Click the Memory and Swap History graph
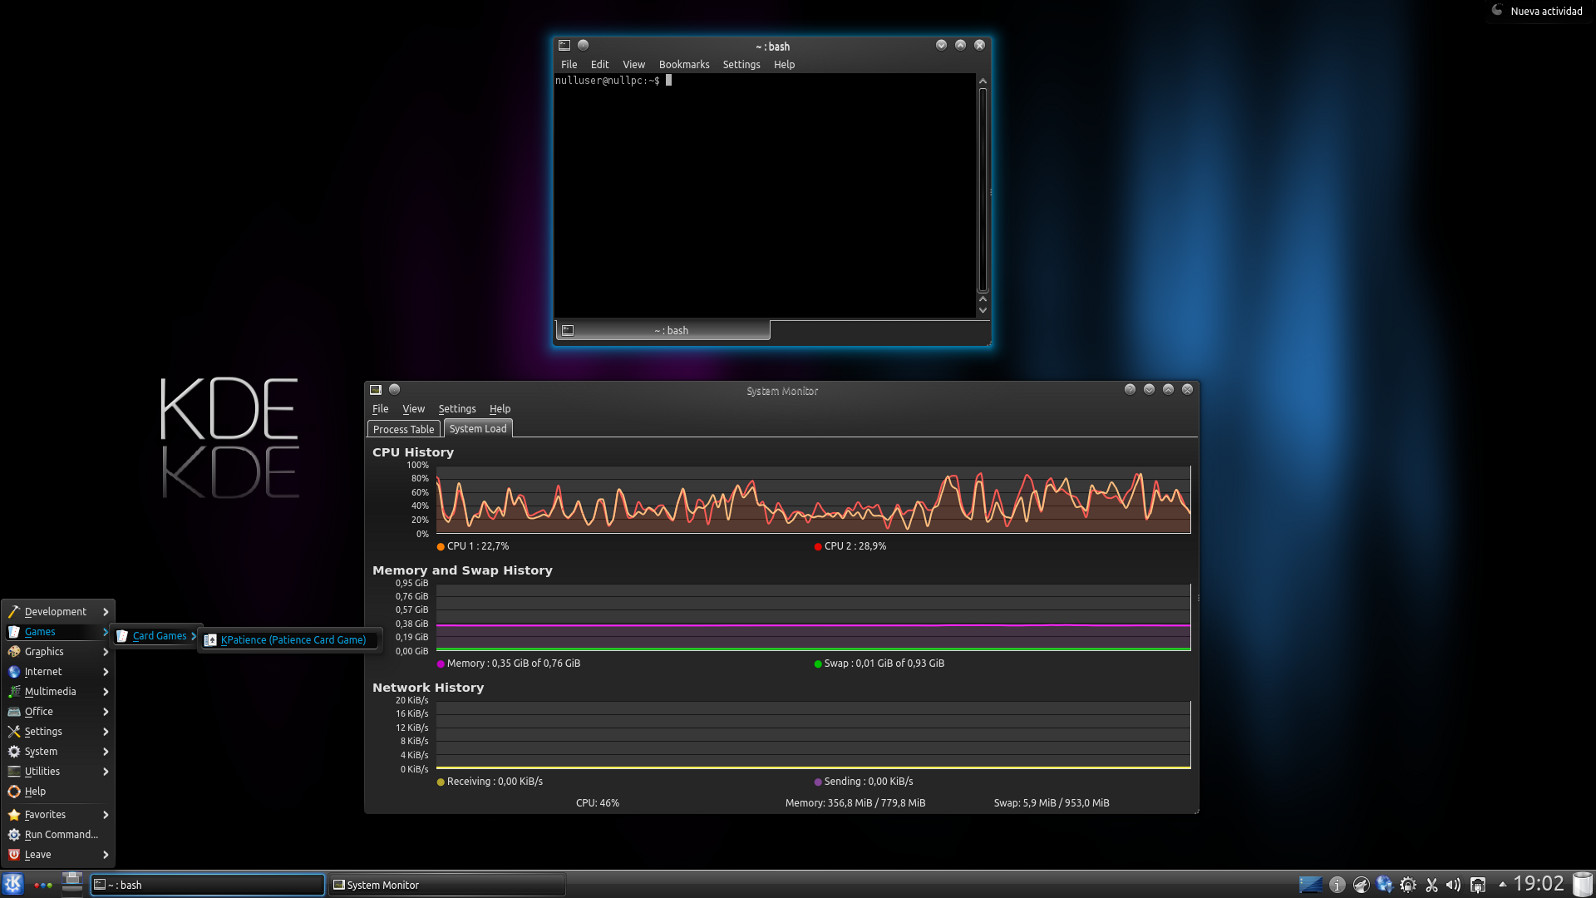 pos(813,617)
